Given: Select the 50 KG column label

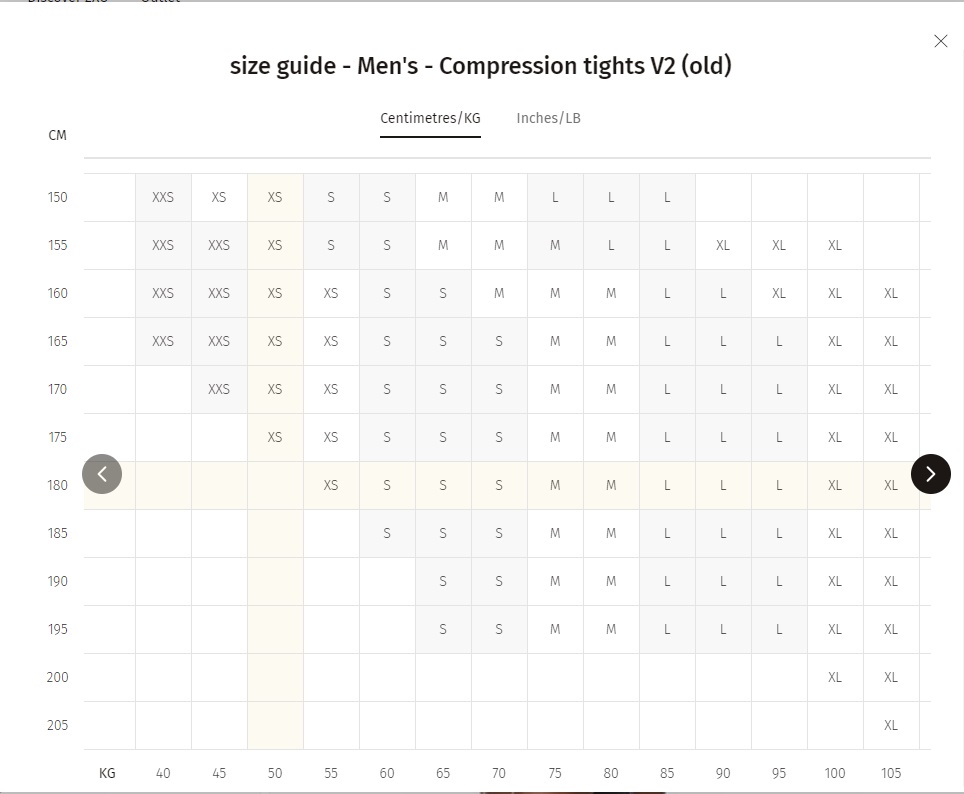Looking at the screenshot, I should click(x=275, y=773).
